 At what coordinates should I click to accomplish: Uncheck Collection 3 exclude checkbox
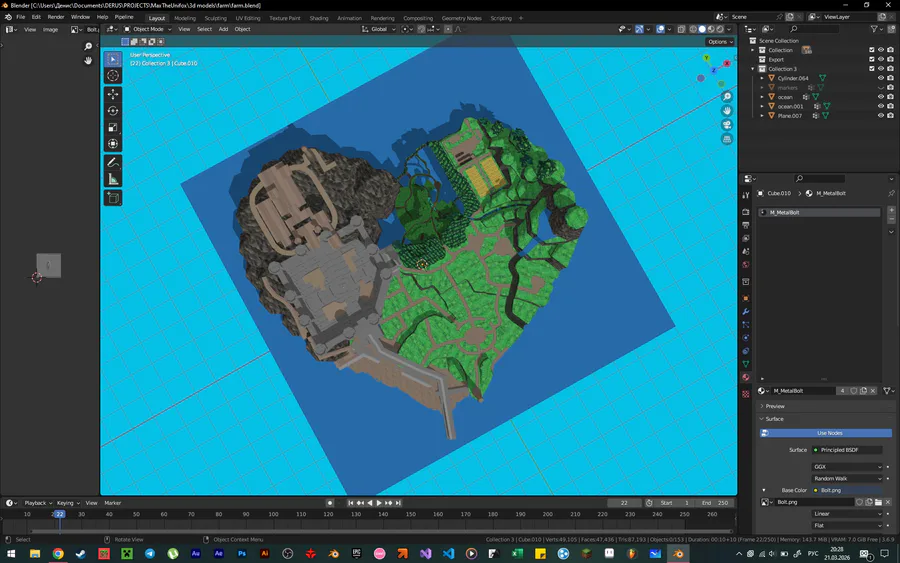click(x=871, y=69)
